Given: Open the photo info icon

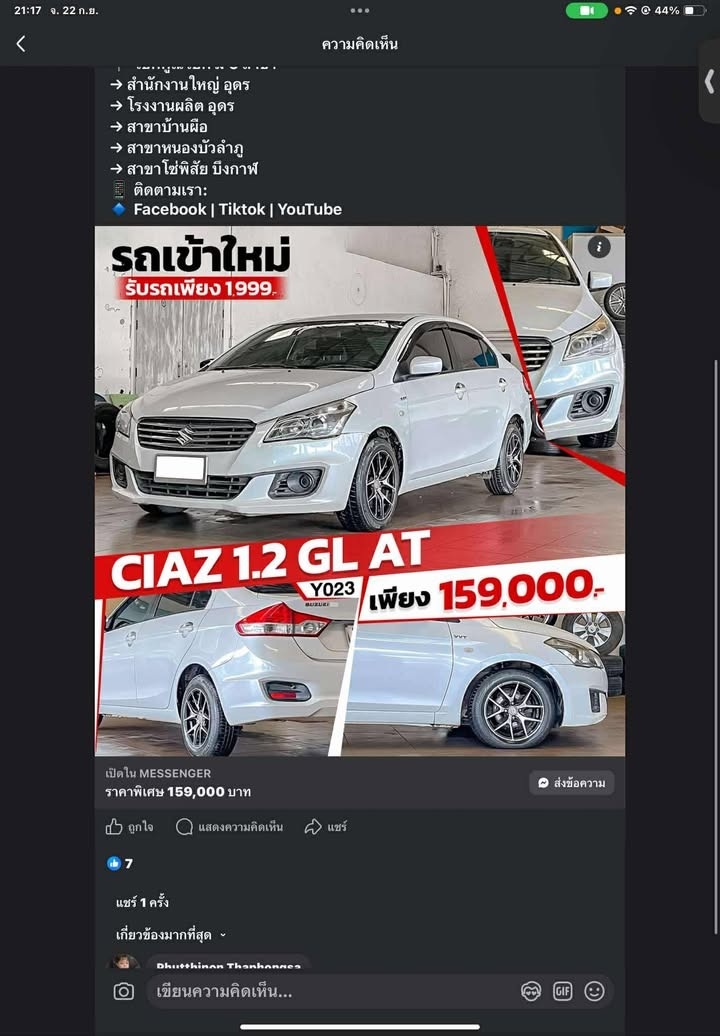Looking at the screenshot, I should (599, 247).
